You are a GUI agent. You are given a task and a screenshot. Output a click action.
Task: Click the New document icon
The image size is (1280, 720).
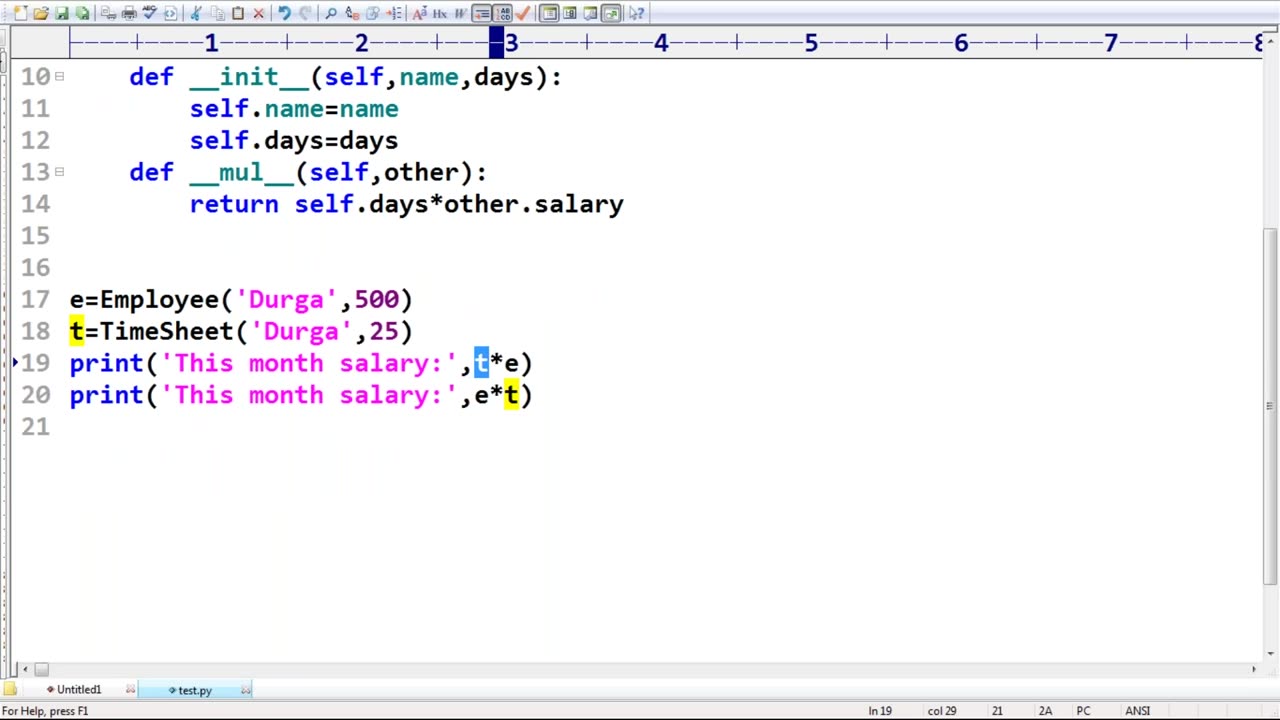tap(20, 13)
